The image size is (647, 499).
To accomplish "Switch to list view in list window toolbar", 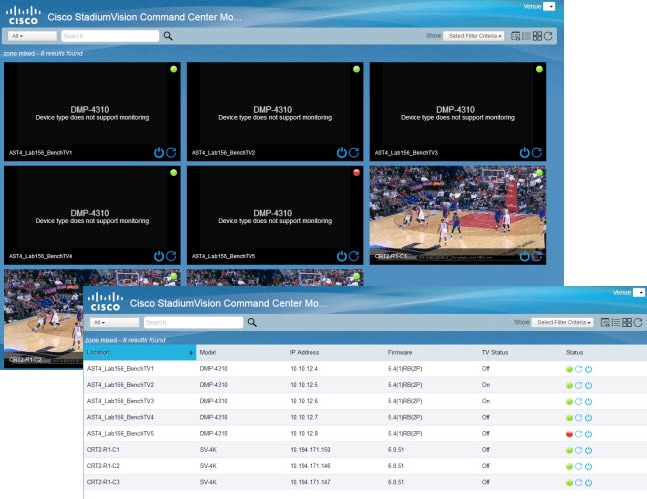I will click(616, 323).
